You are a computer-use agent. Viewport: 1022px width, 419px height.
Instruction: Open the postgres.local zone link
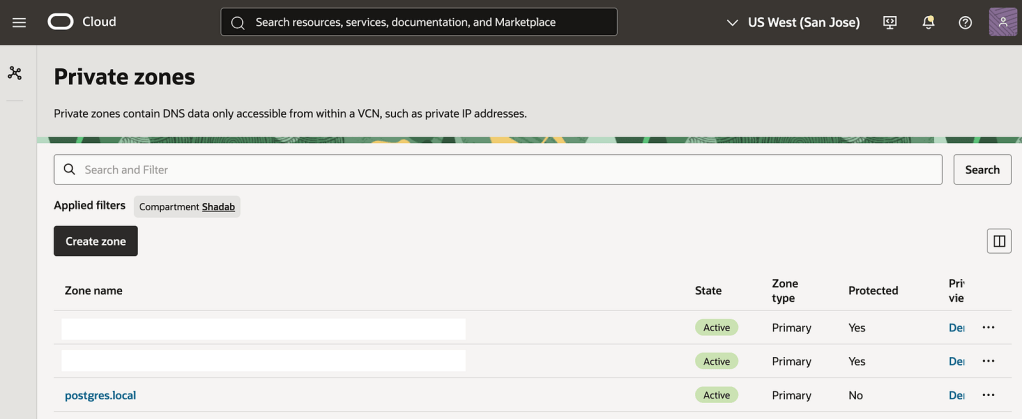click(x=100, y=395)
